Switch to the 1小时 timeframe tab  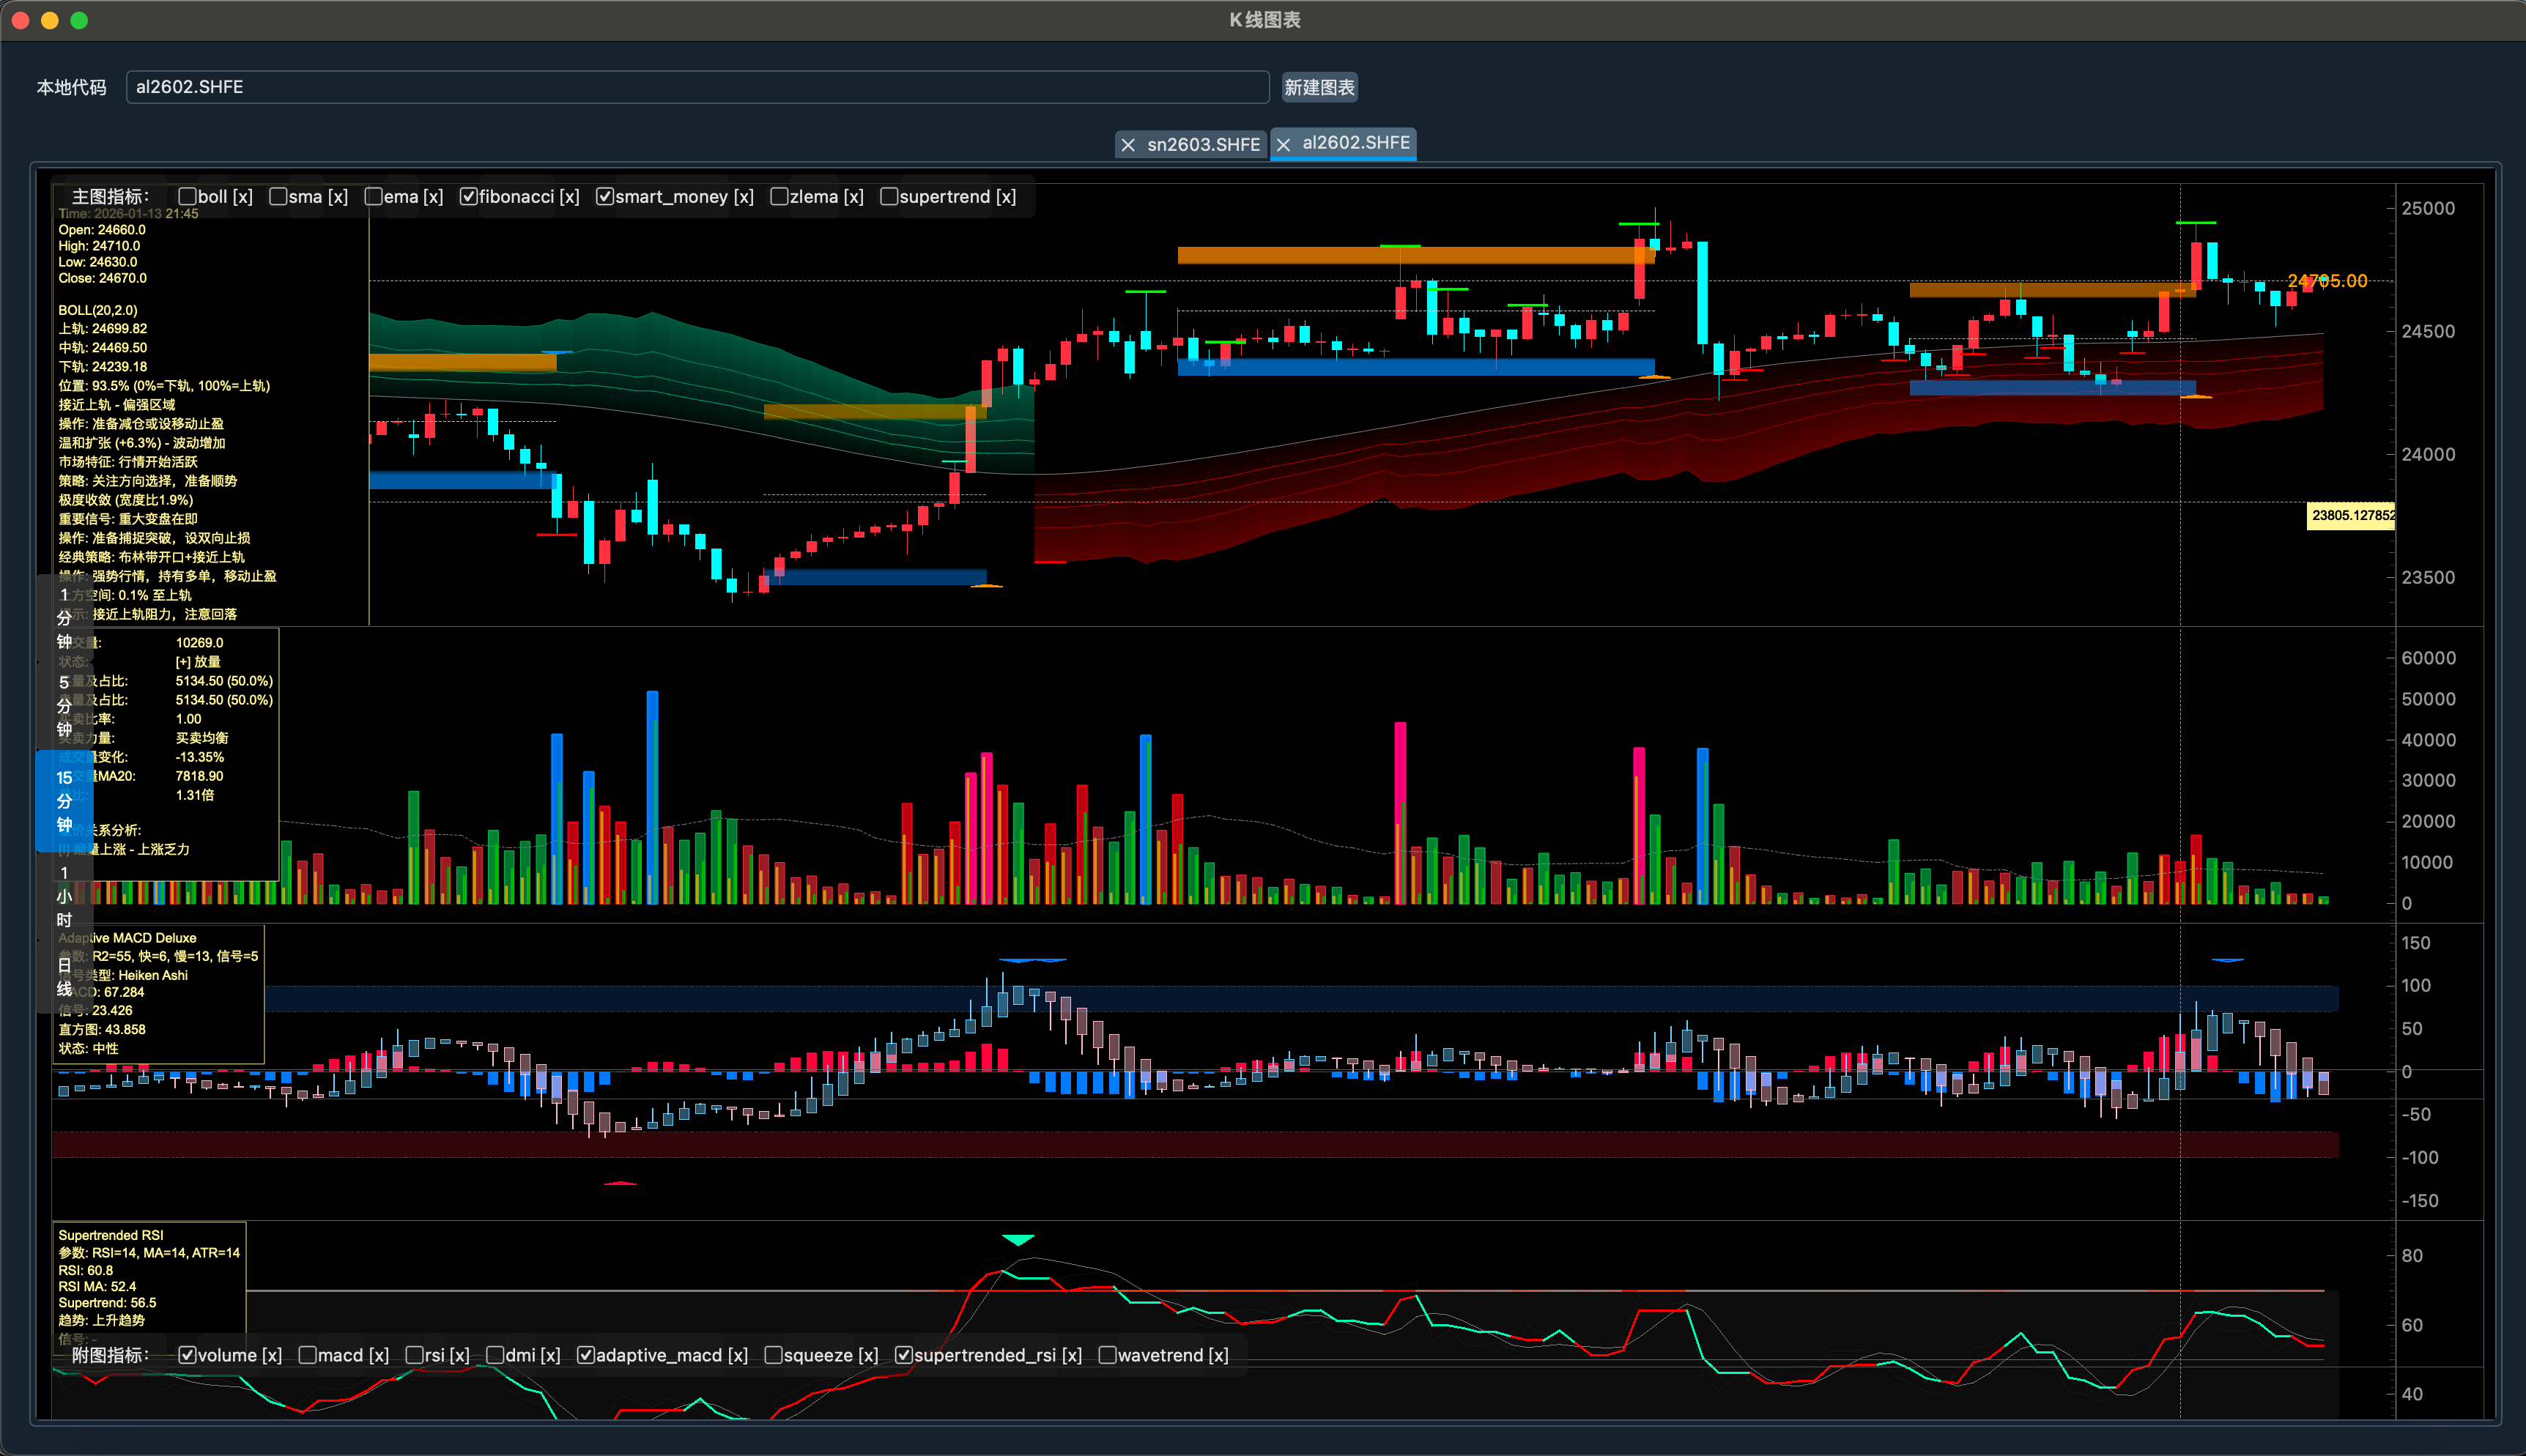pyautogui.click(x=64, y=896)
